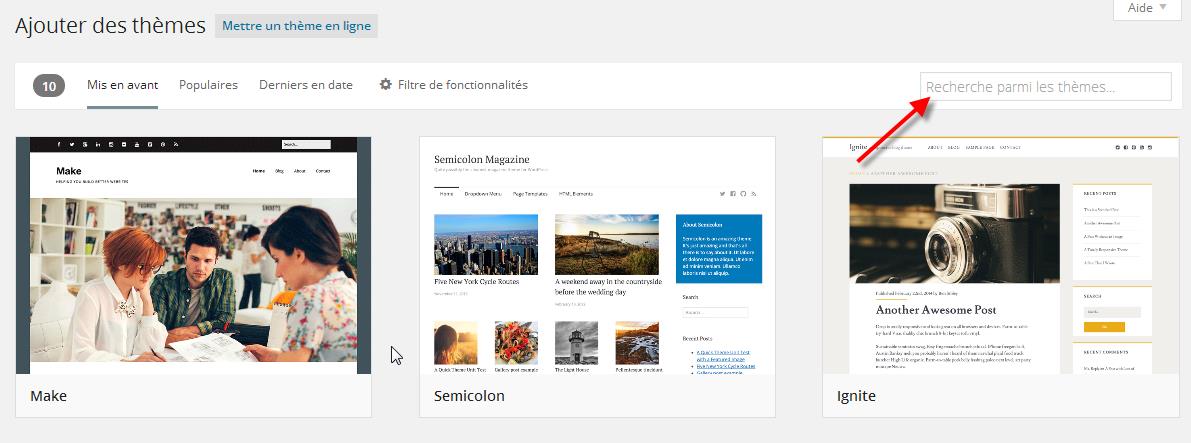Image resolution: width=1191 pixels, height=443 pixels.
Task: Click the Aide dropdown arrow
Action: pos(1163,8)
